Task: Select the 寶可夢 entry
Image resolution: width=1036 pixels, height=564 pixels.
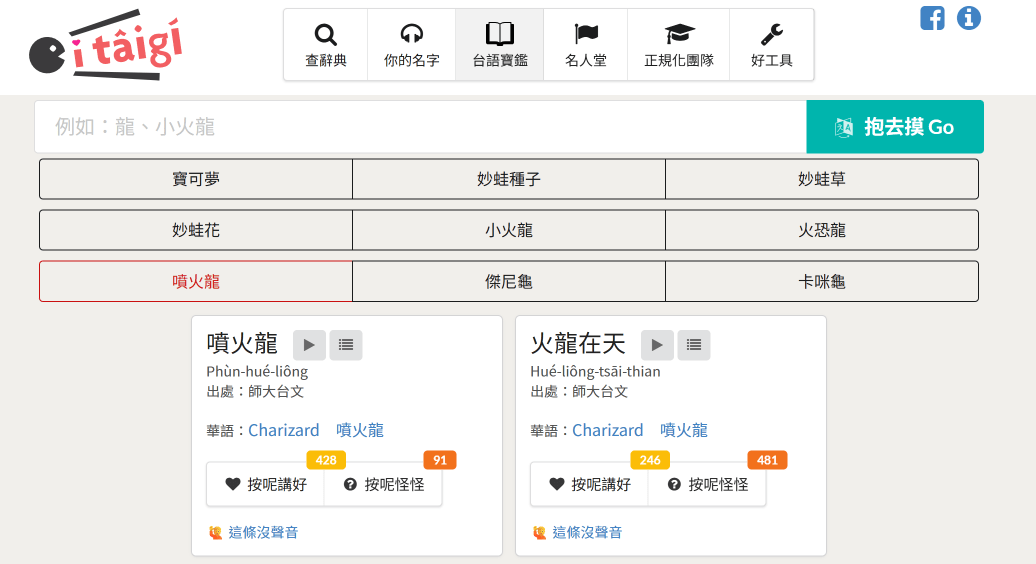Action: pyautogui.click(x=196, y=179)
